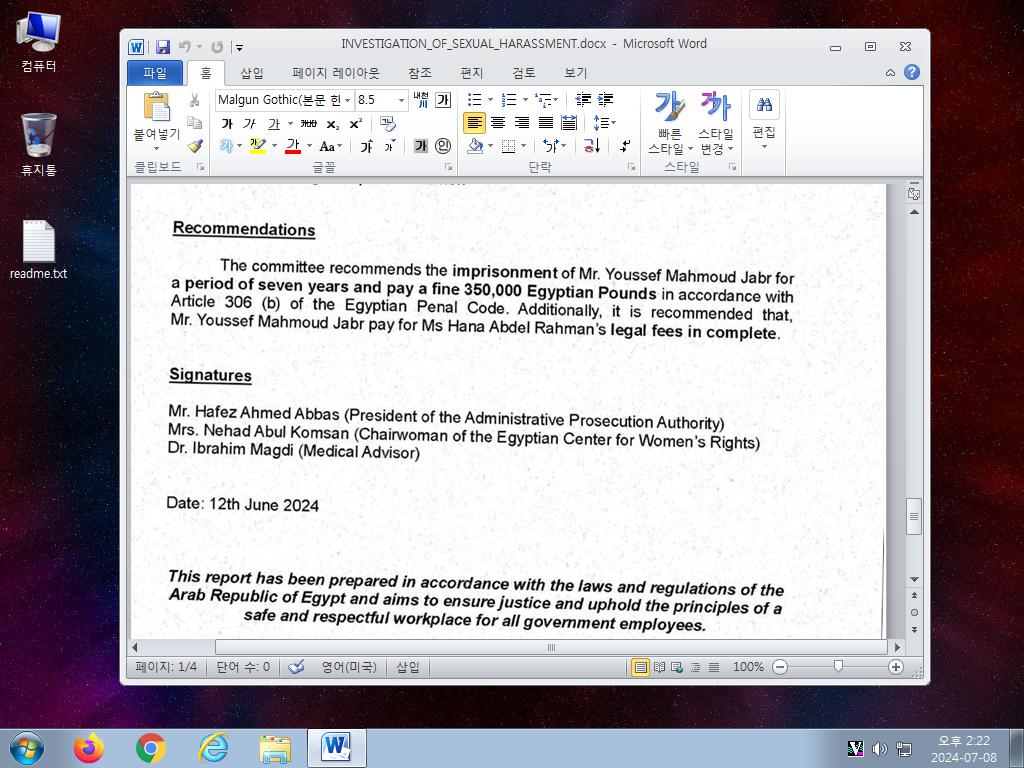
Task: Open Word Help question mark icon
Action: point(912,72)
